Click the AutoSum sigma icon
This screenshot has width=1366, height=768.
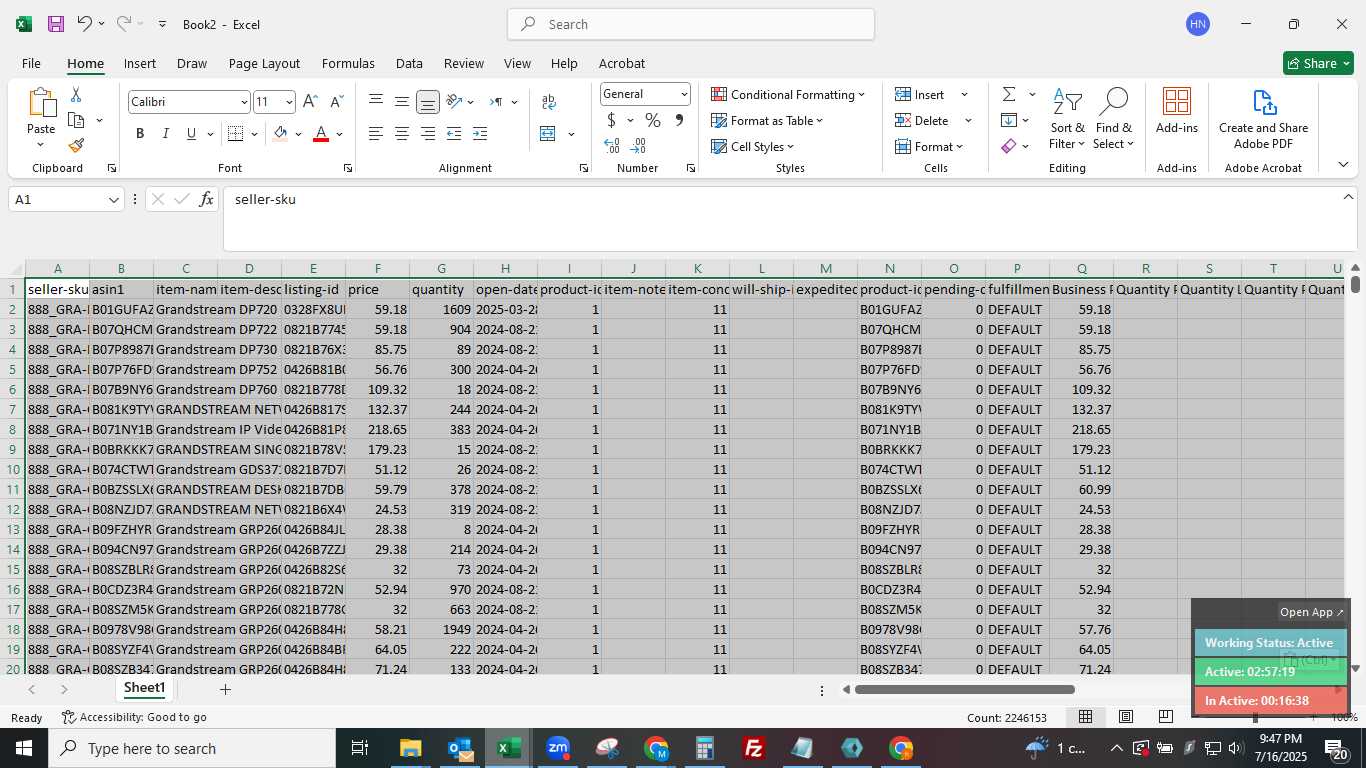pos(1009,94)
